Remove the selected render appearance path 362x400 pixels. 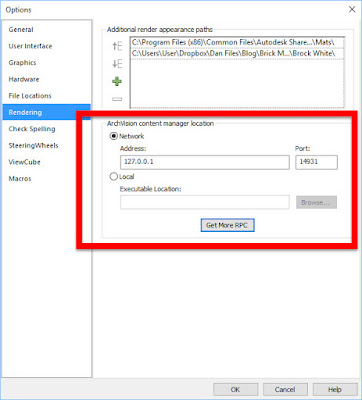(x=117, y=99)
